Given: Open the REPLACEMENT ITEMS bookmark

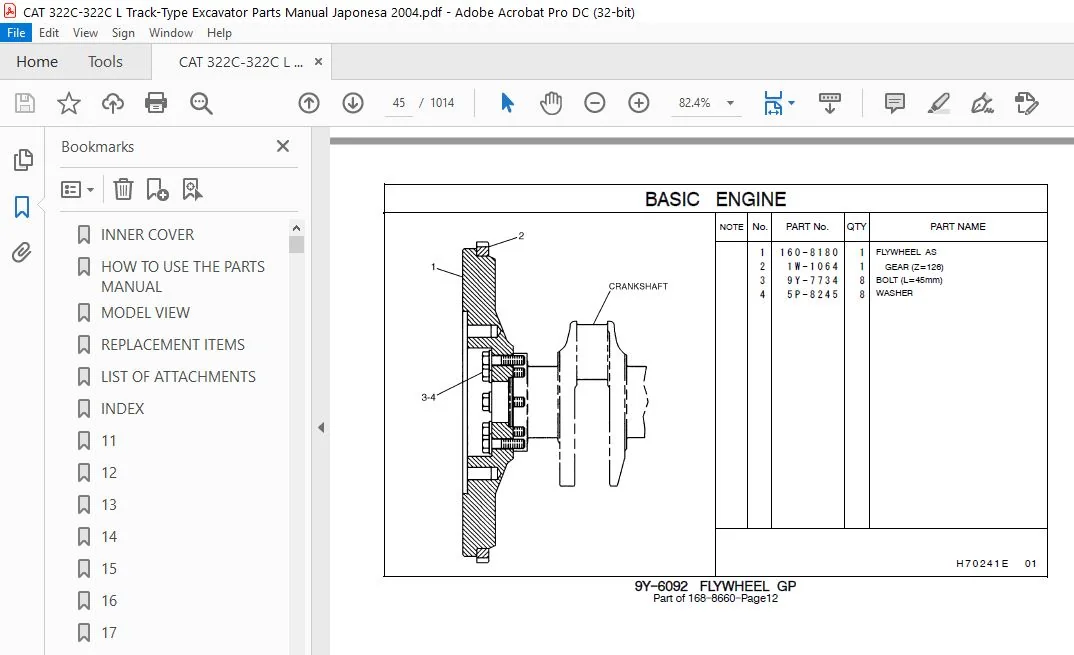Looking at the screenshot, I should 173,345.
